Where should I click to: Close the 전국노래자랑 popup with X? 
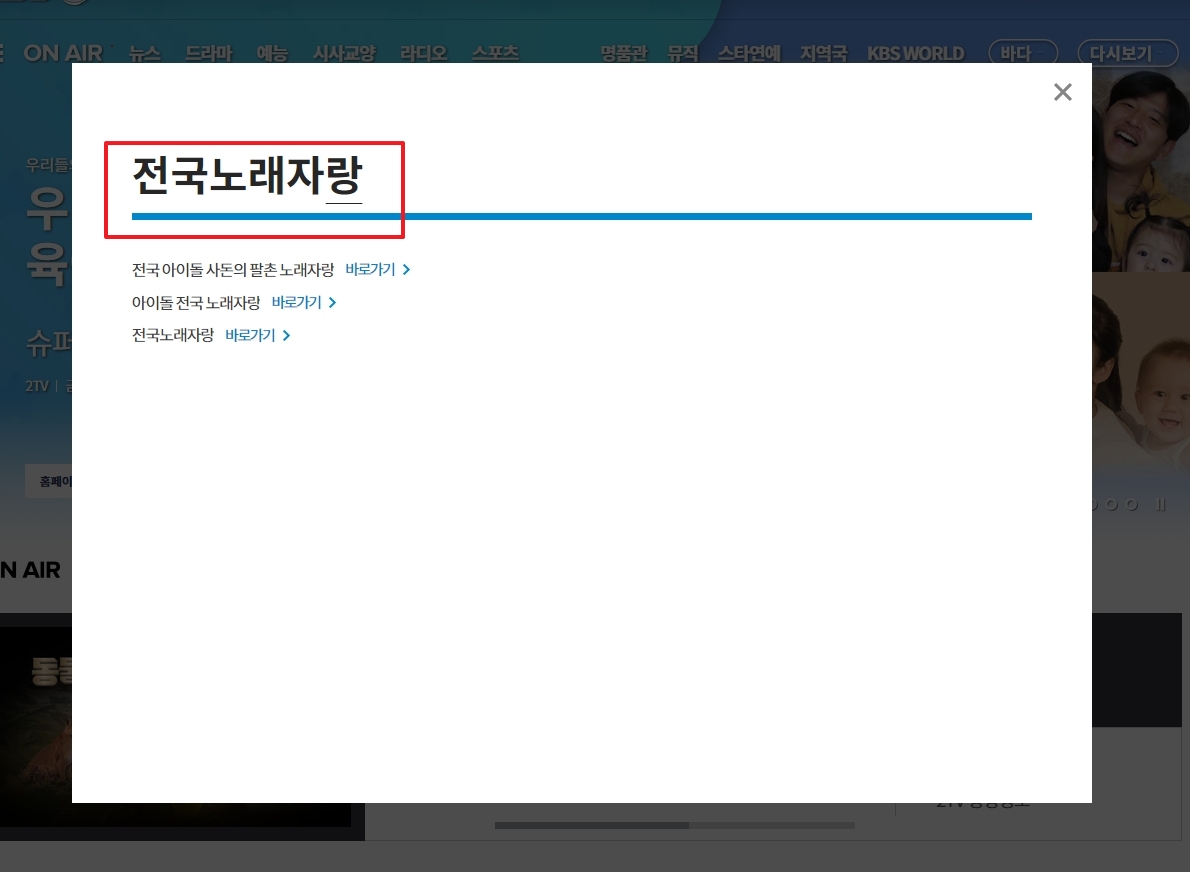tap(1062, 92)
